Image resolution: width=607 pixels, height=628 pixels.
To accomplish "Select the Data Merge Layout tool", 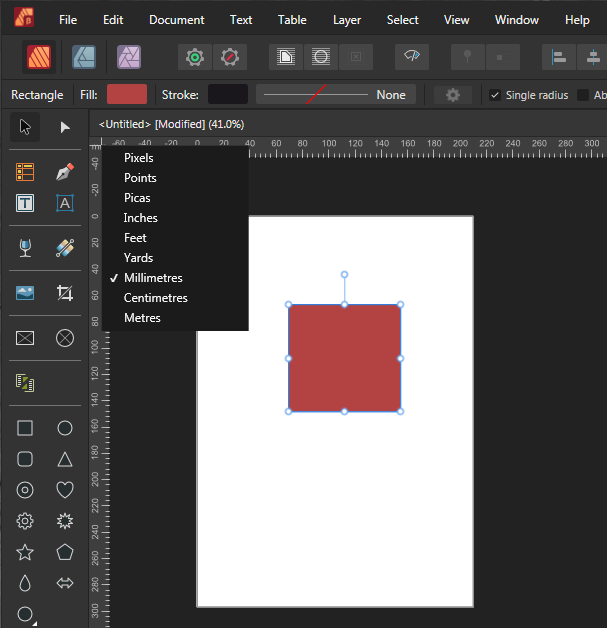I will (25, 383).
